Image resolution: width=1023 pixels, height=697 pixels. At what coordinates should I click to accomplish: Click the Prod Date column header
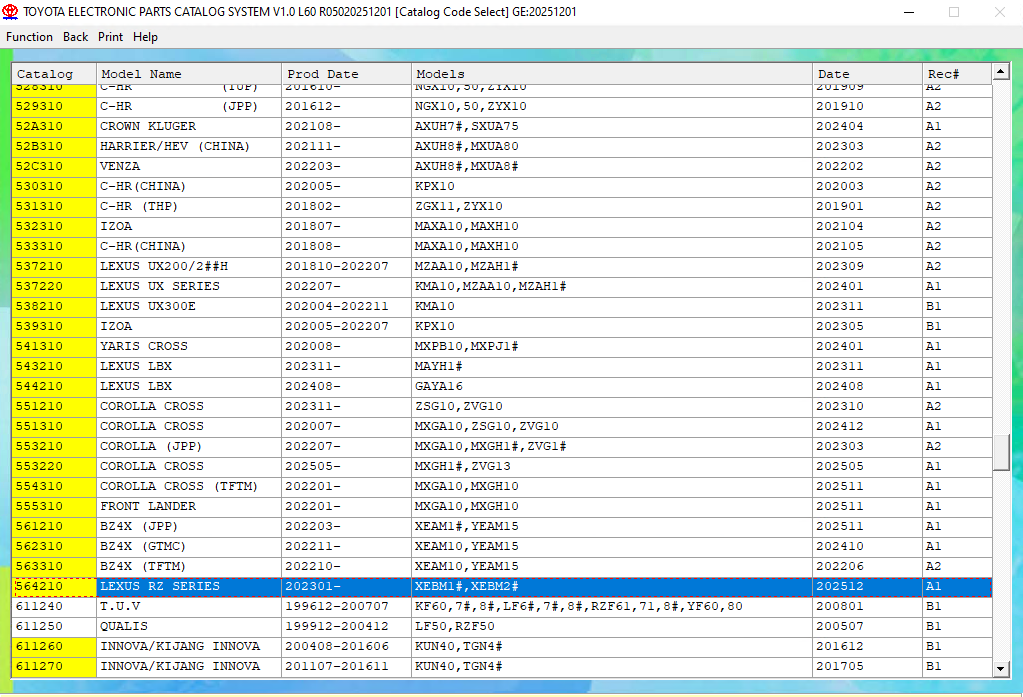pos(346,74)
